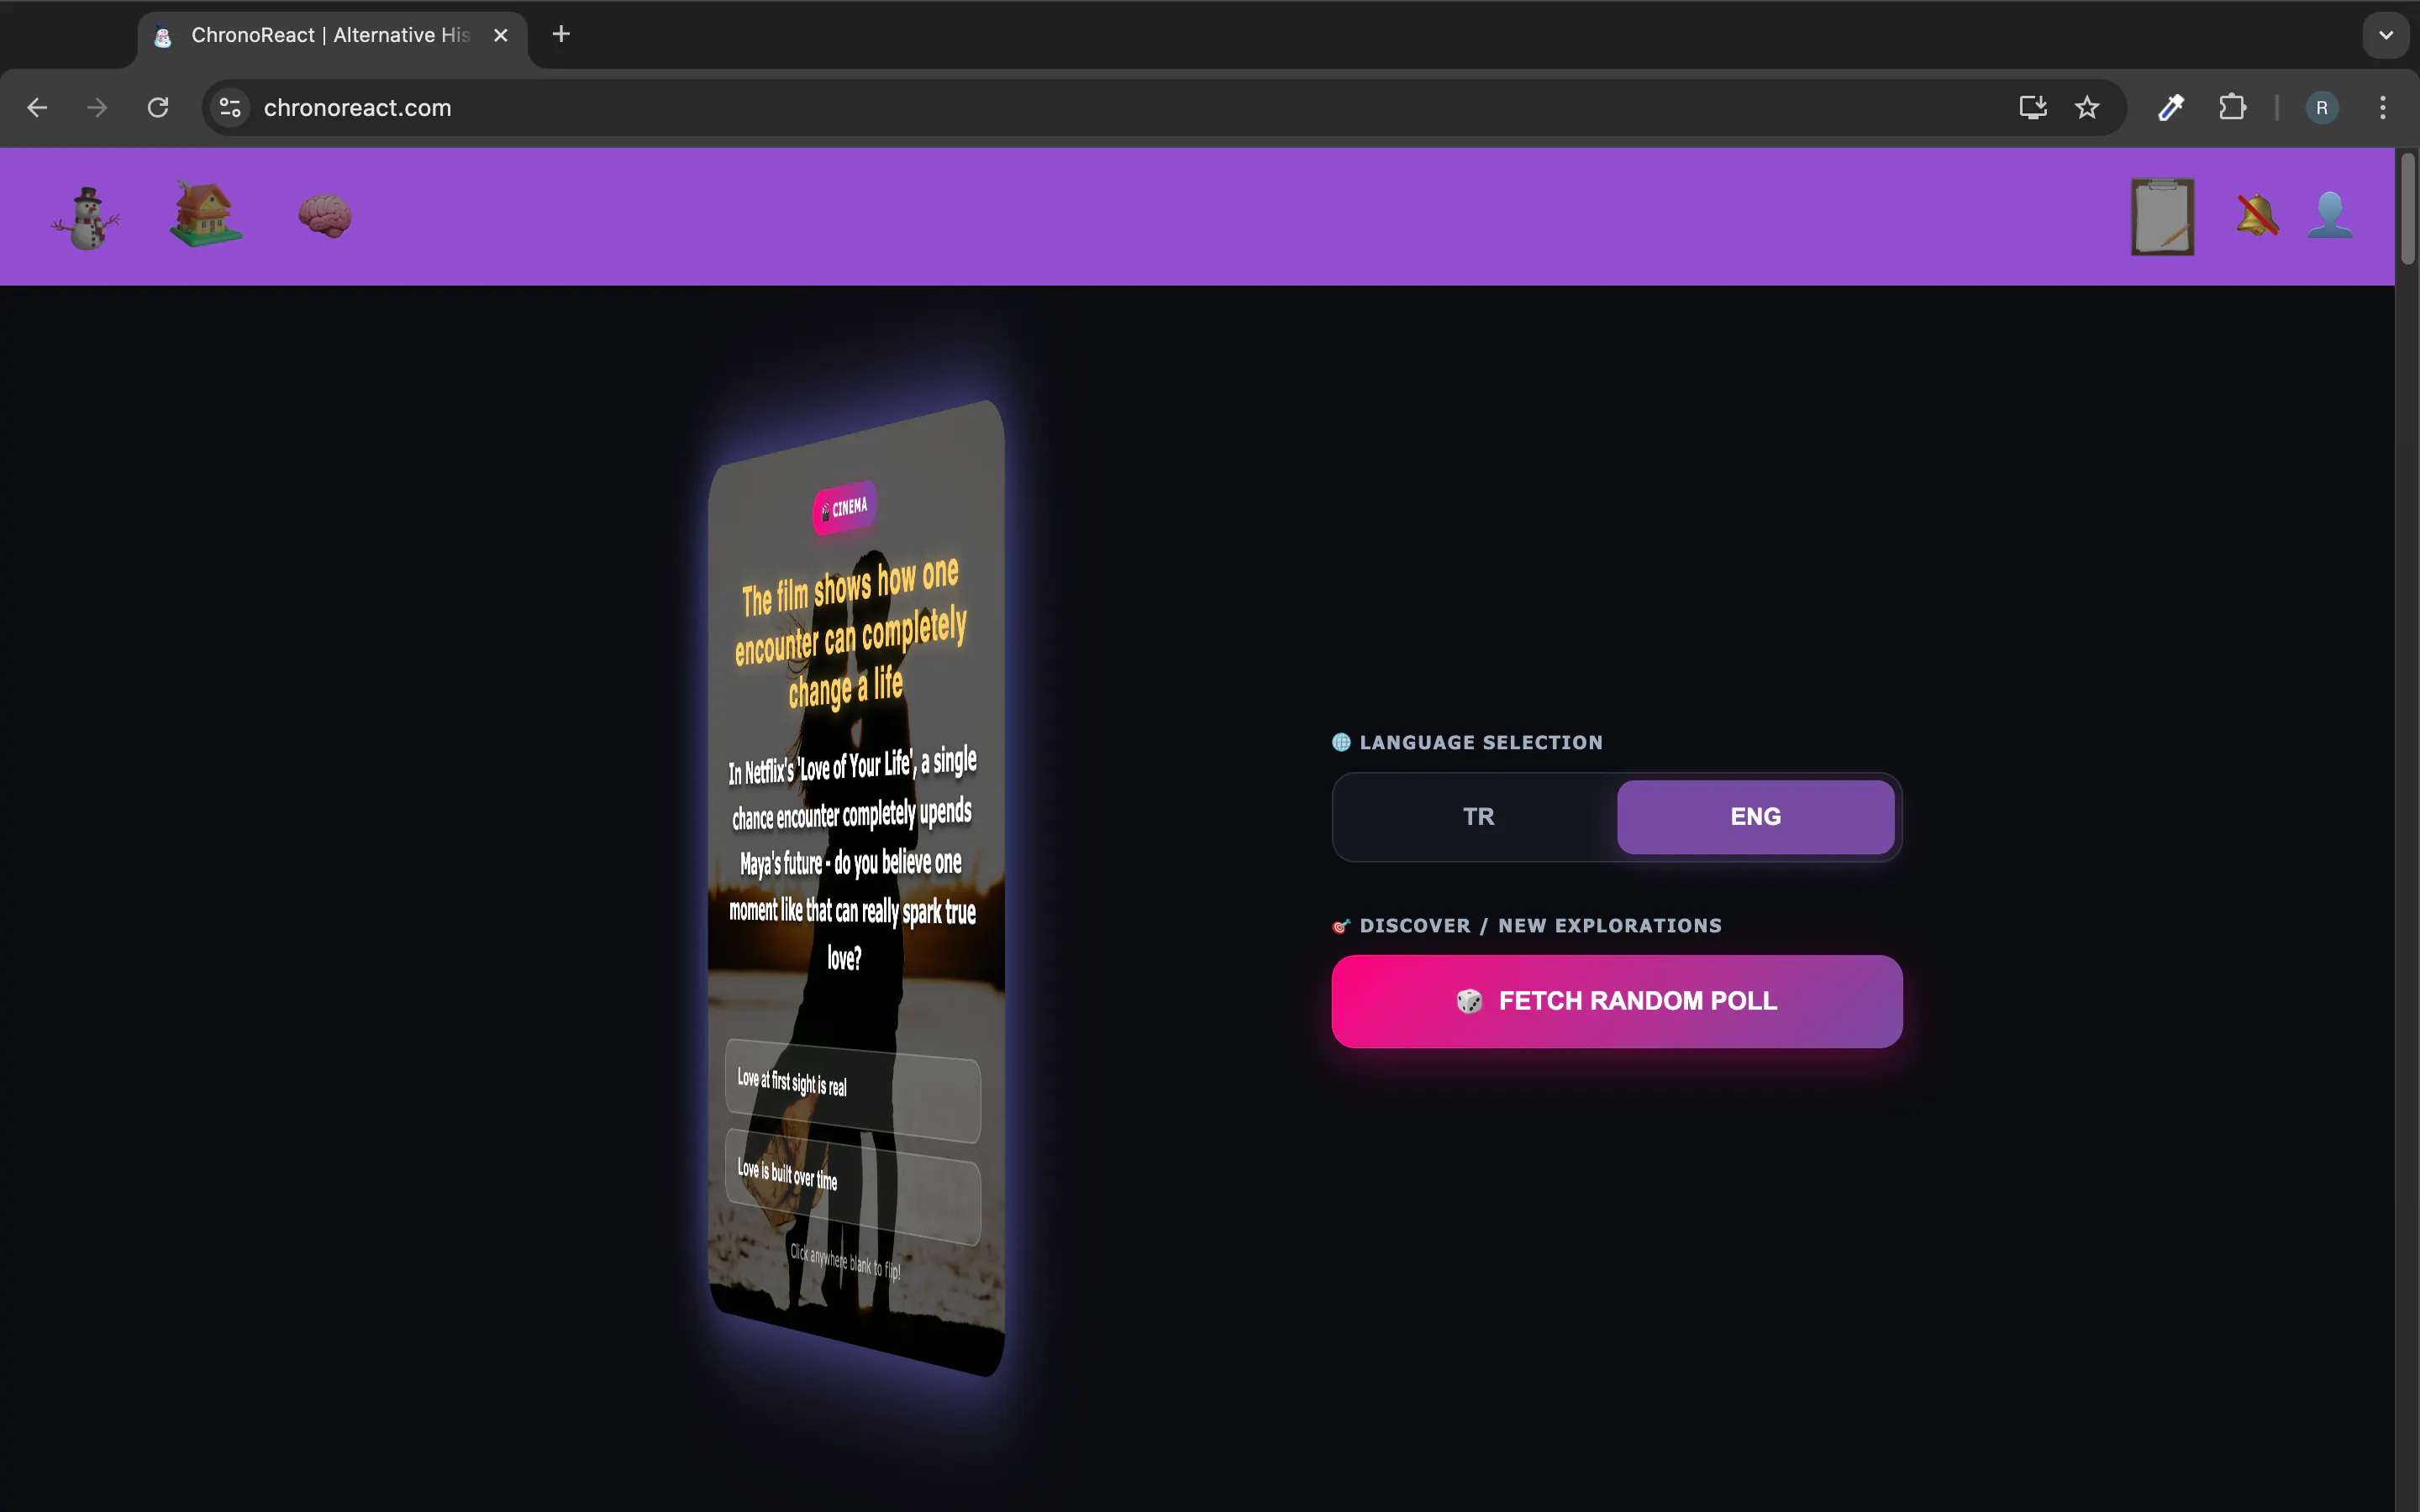
Task: Click the Cinema category badge on card
Action: [x=845, y=508]
